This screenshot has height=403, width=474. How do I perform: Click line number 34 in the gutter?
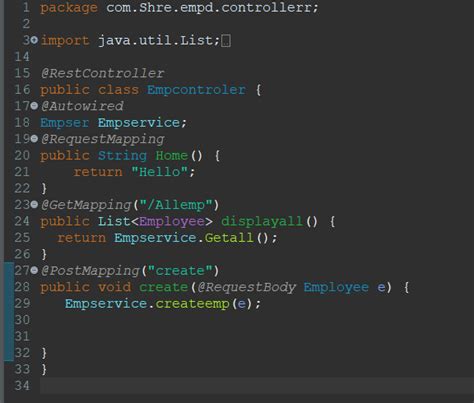[x=22, y=386]
